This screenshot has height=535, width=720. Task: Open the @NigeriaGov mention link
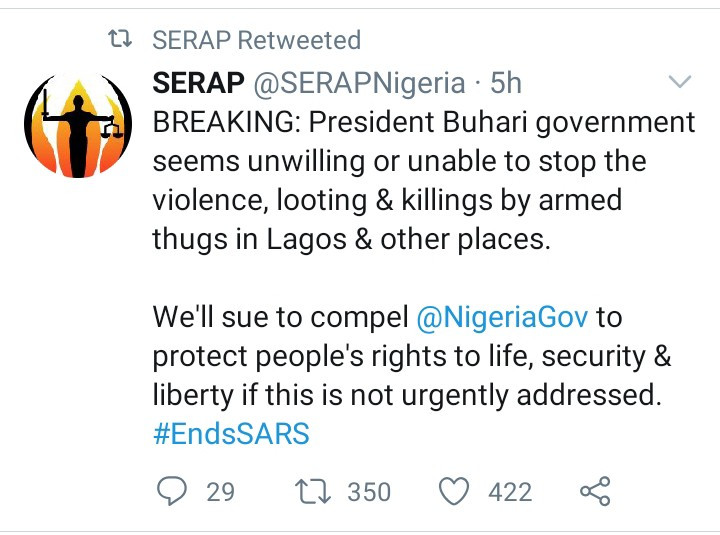tap(506, 318)
